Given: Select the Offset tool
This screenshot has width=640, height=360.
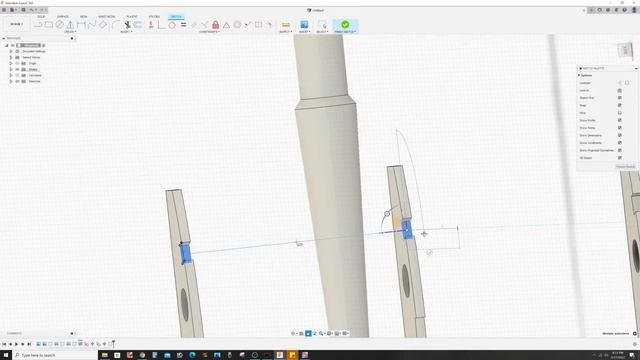Looking at the screenshot, I should (138, 25).
